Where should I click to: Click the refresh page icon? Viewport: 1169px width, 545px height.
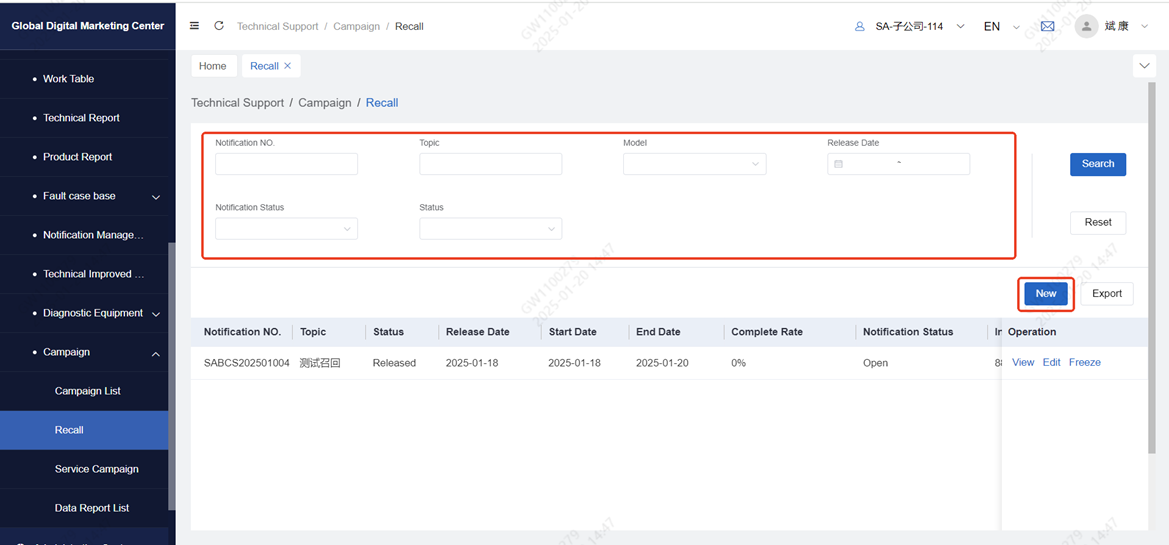click(219, 26)
